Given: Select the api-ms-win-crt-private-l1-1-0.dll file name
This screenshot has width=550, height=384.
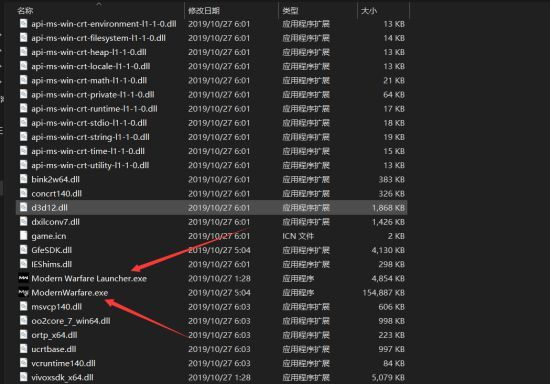Looking at the screenshot, I should tap(93, 94).
